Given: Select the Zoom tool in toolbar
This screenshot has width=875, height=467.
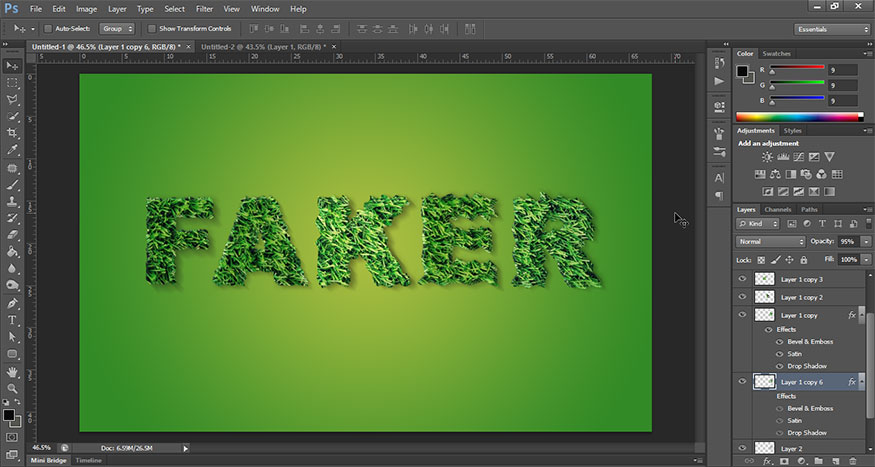Looking at the screenshot, I should tap(12, 388).
